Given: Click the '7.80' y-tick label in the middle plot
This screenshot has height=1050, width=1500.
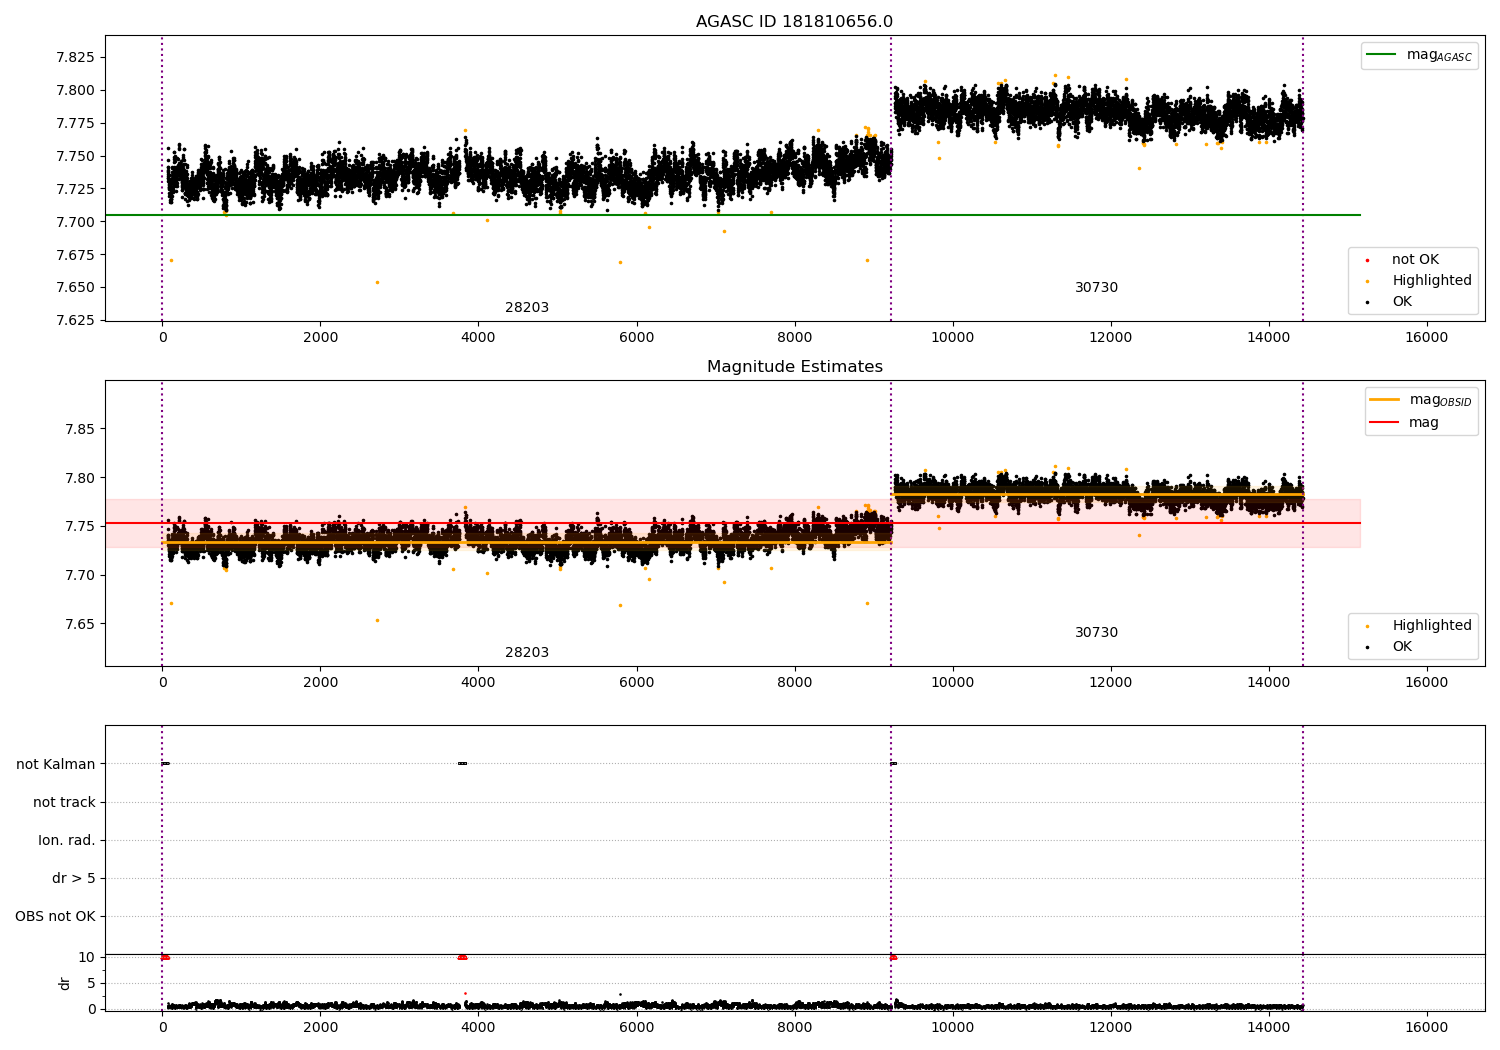Looking at the screenshot, I should (79, 478).
